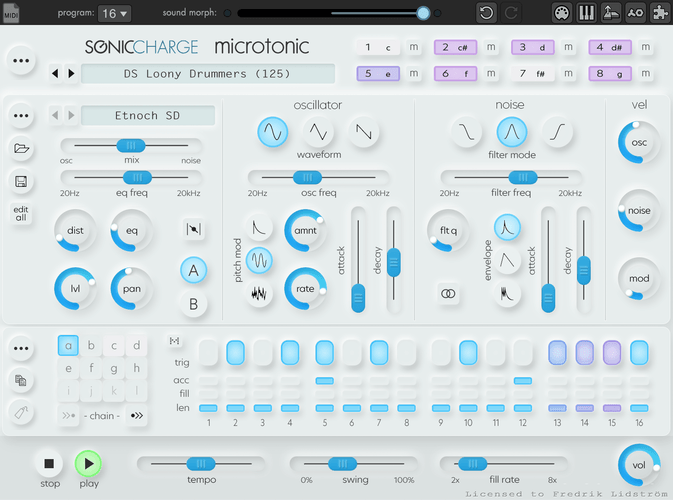Select linear noise envelope icon
673x500 pixels.
pyautogui.click(x=507, y=261)
